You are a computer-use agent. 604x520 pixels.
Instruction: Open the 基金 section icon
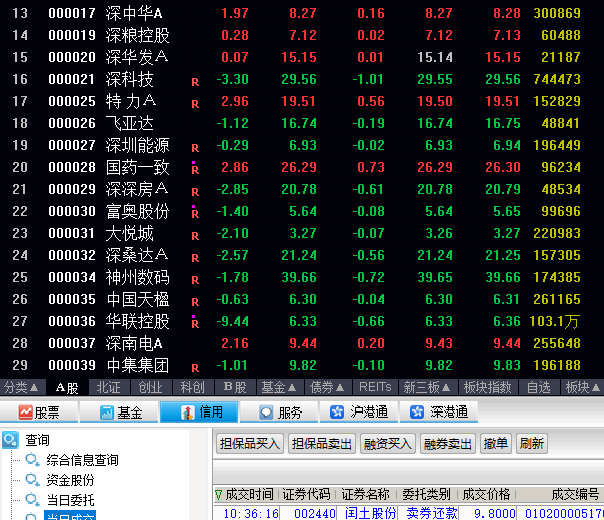pyautogui.click(x=107, y=412)
